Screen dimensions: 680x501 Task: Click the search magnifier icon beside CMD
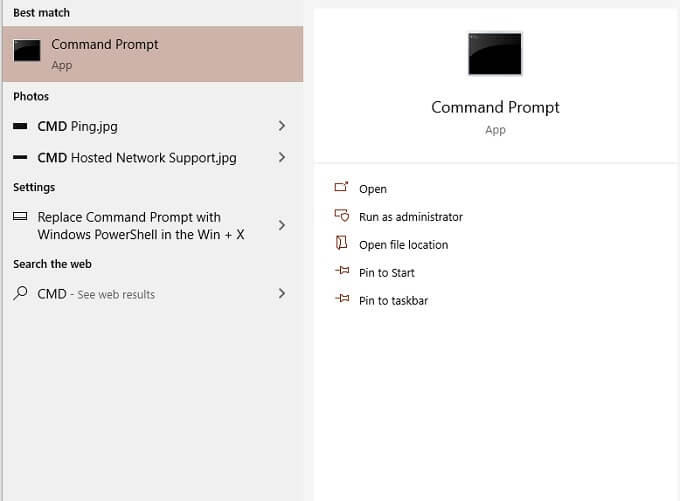coord(21,294)
